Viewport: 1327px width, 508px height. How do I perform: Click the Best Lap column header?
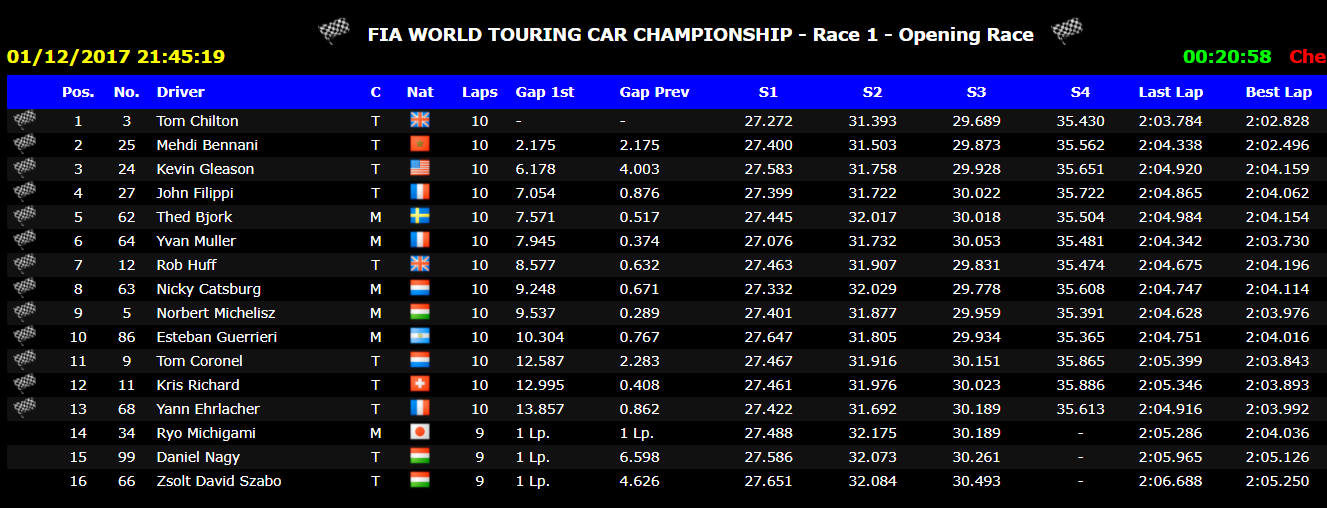pos(1278,92)
